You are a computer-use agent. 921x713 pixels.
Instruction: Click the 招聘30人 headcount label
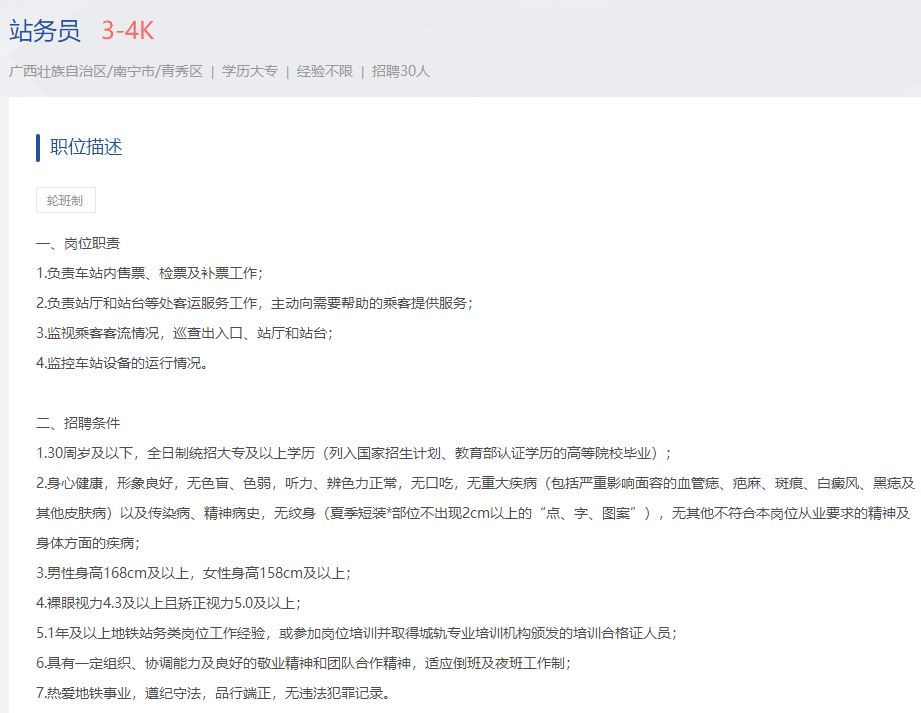tap(401, 72)
